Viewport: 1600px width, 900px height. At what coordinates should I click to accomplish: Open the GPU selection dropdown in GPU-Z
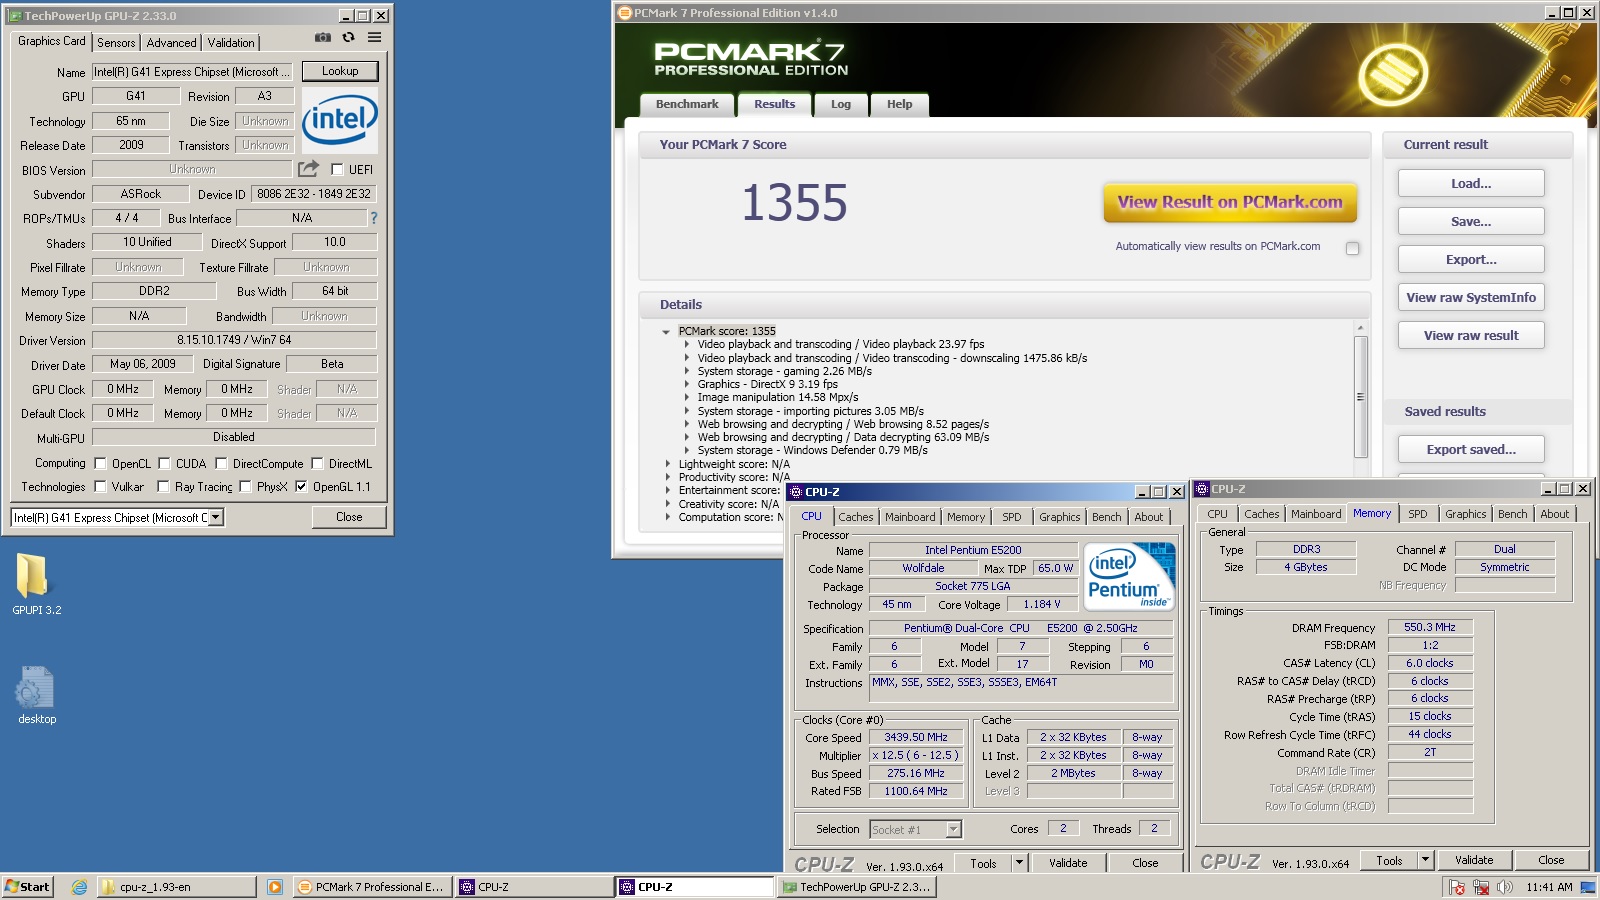pos(215,517)
